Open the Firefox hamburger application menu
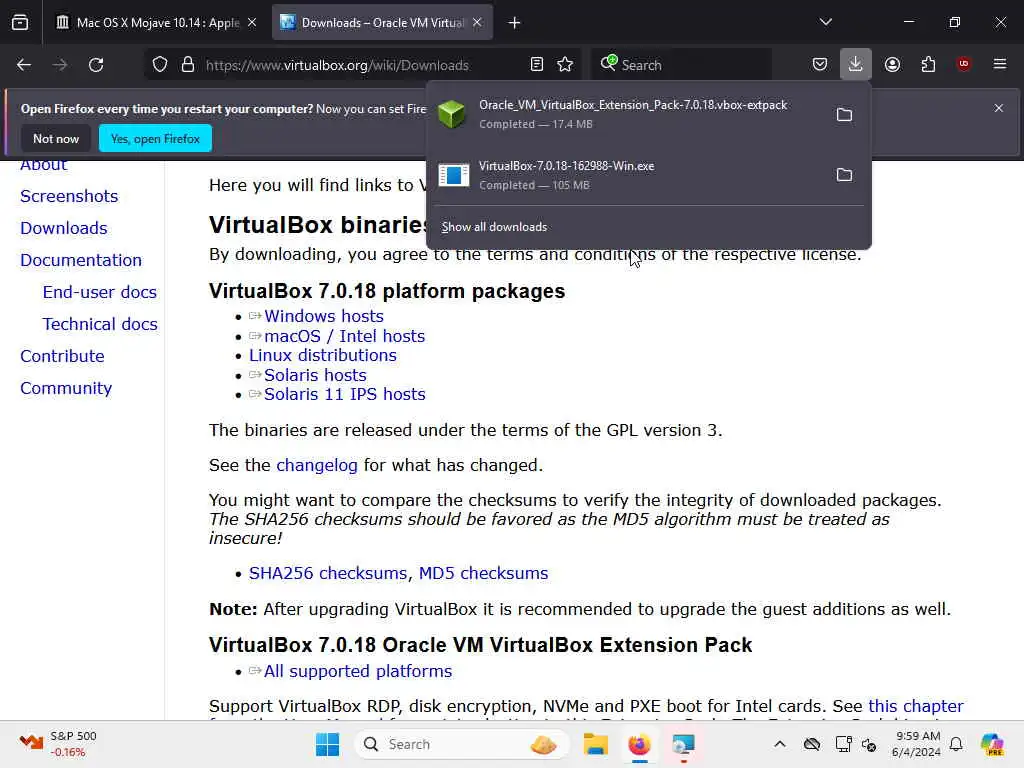Screen dimensions: 1024x768 pyautogui.click(x=1000, y=64)
